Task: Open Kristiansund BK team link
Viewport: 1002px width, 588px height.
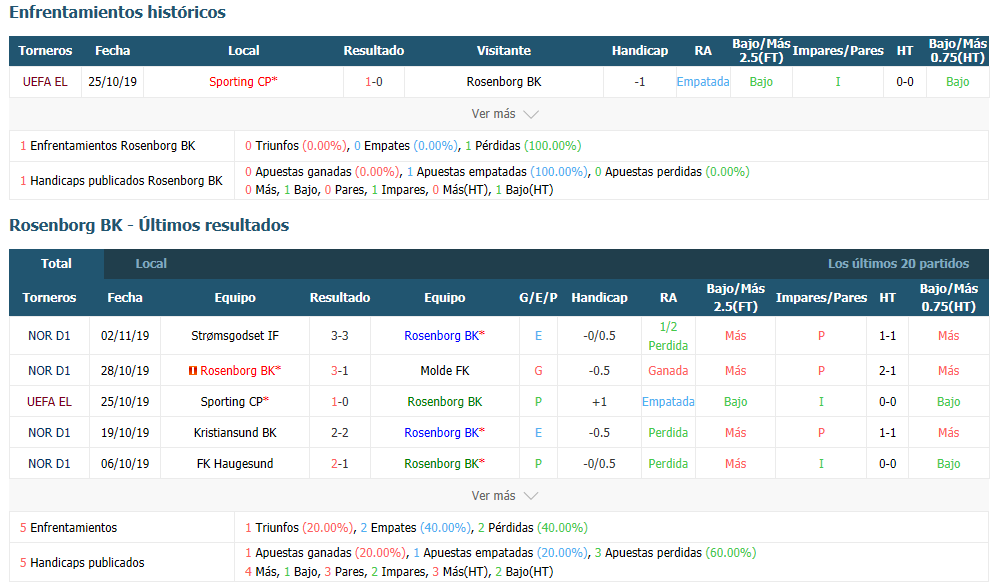Action: pos(235,433)
